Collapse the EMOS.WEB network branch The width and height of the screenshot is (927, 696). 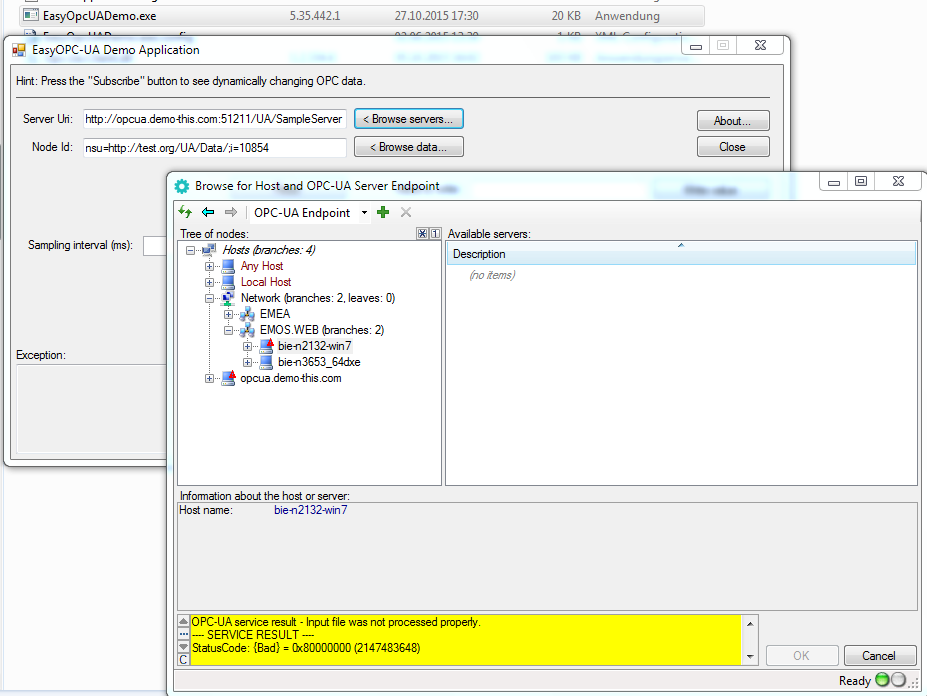pyautogui.click(x=229, y=330)
